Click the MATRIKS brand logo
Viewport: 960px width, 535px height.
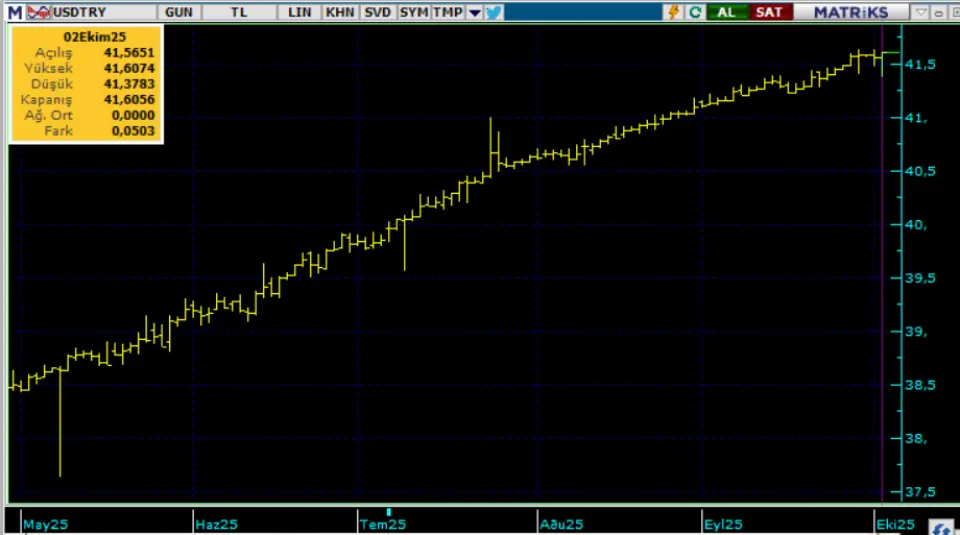[850, 12]
